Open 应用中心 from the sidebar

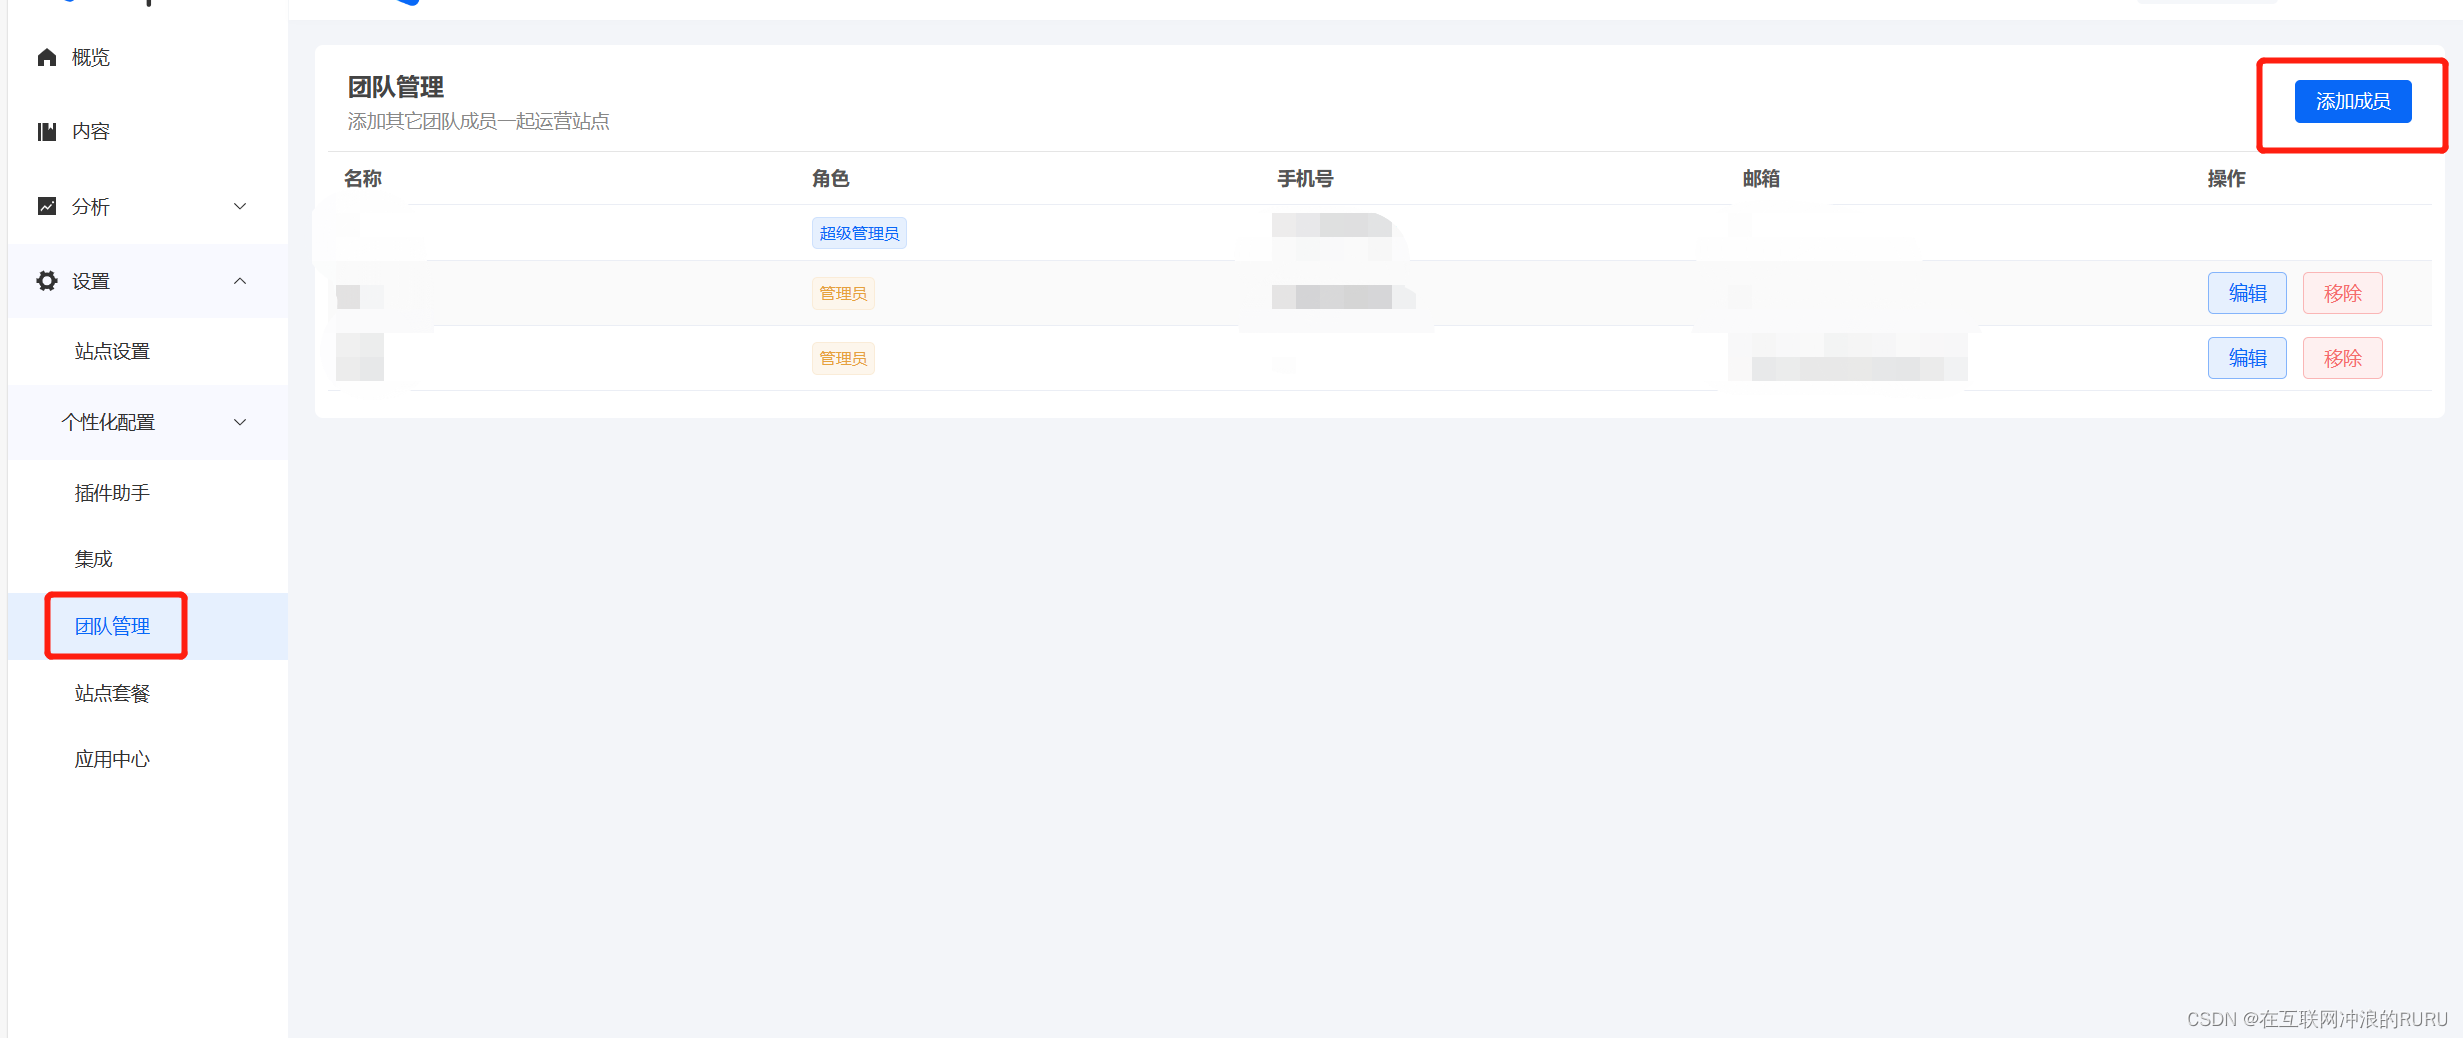(111, 758)
